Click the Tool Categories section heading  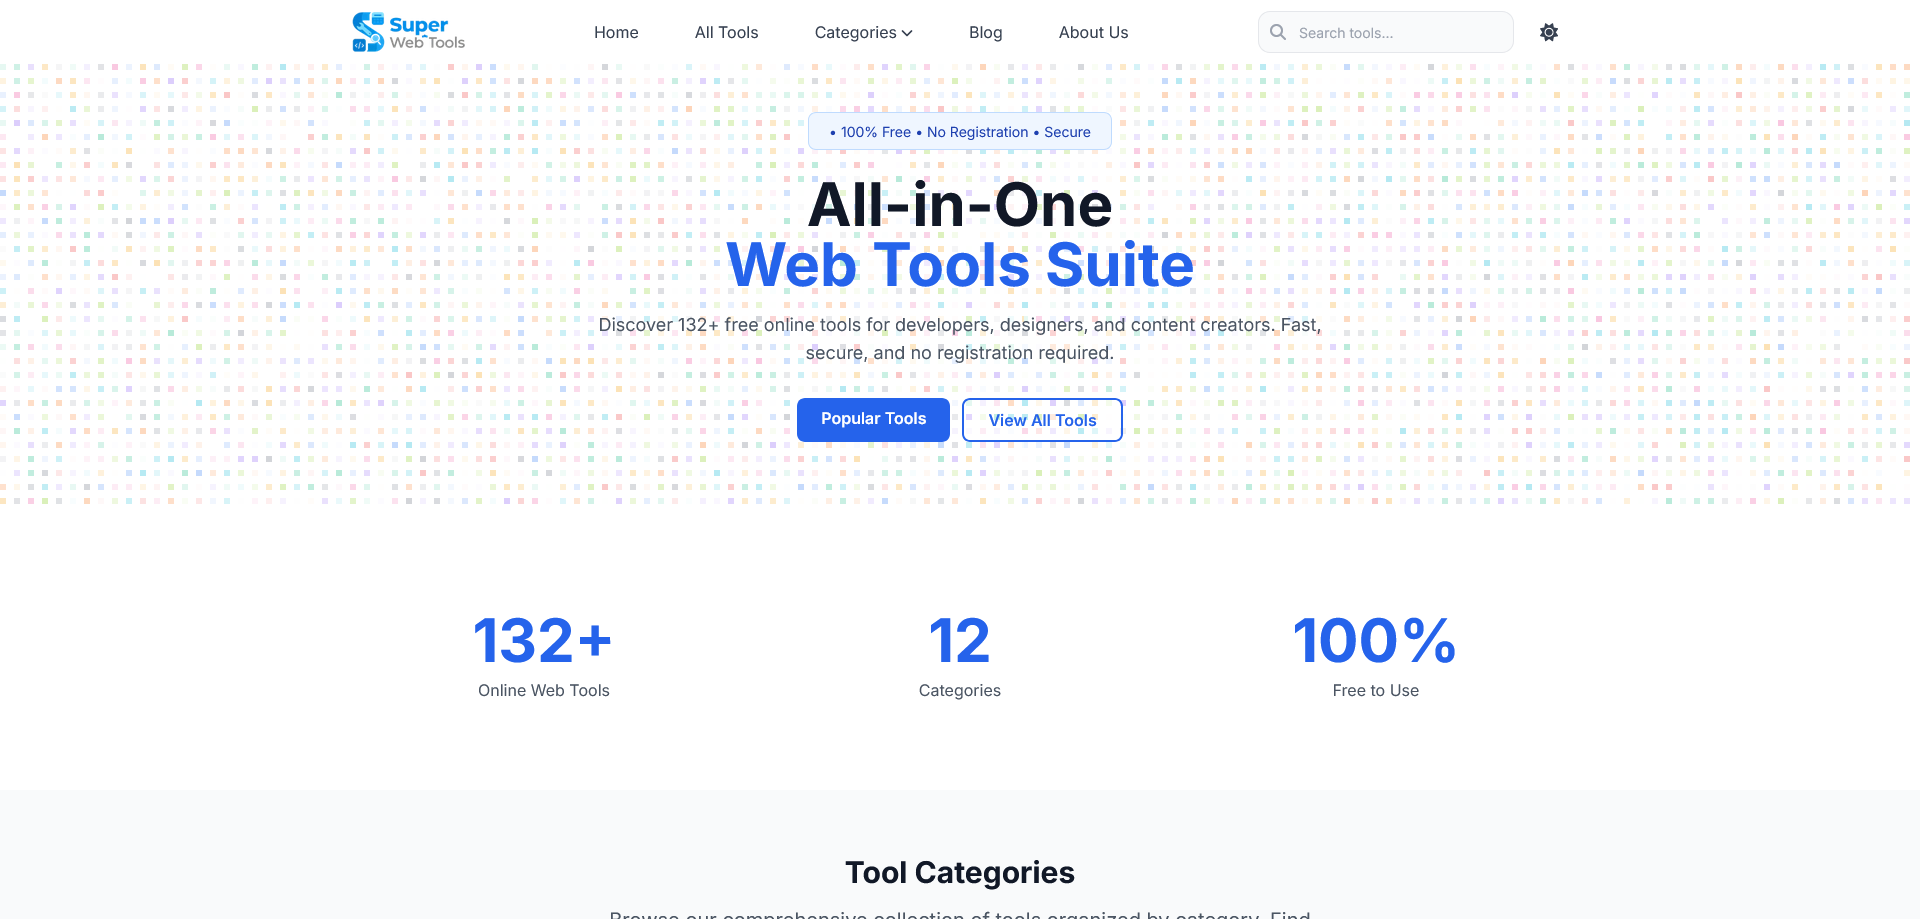tap(959, 872)
